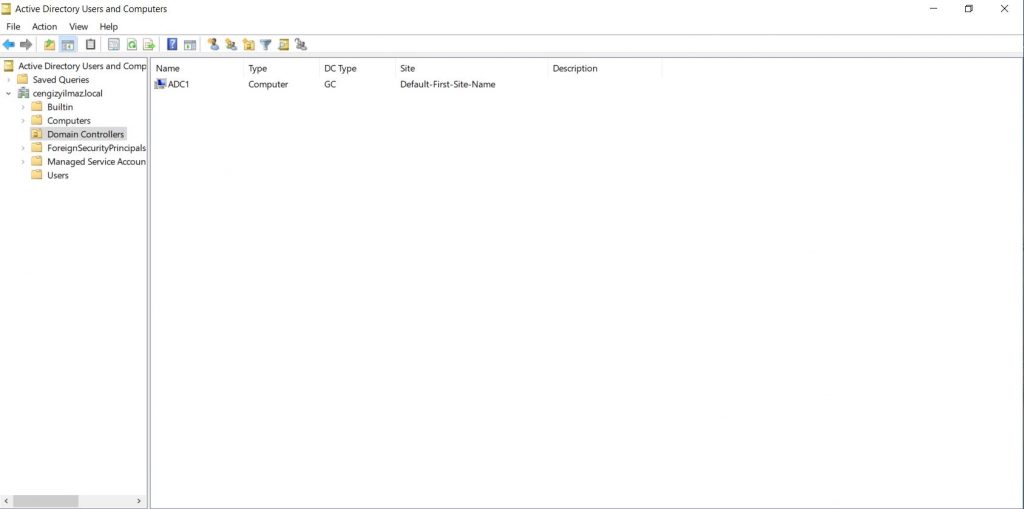Toggle the Show/Hide Action Pane icon
Viewport: 1024px width, 509px height.
(x=190, y=44)
